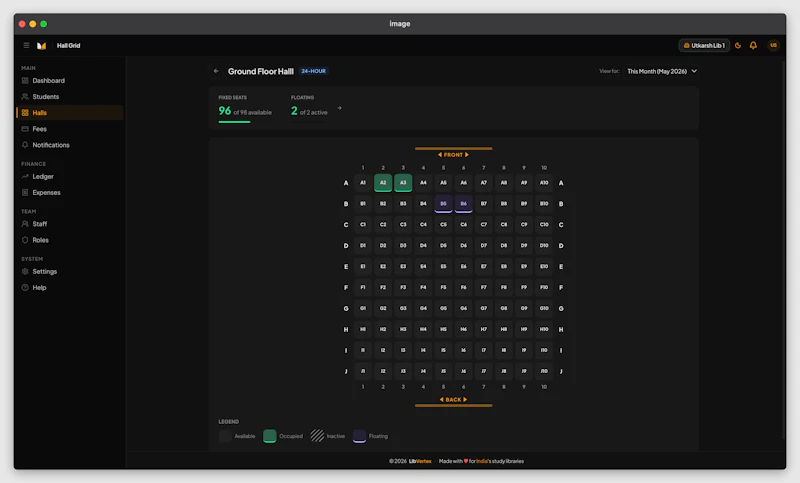The image size is (800, 483).
Task: Select seat H5
Action: (x=443, y=329)
